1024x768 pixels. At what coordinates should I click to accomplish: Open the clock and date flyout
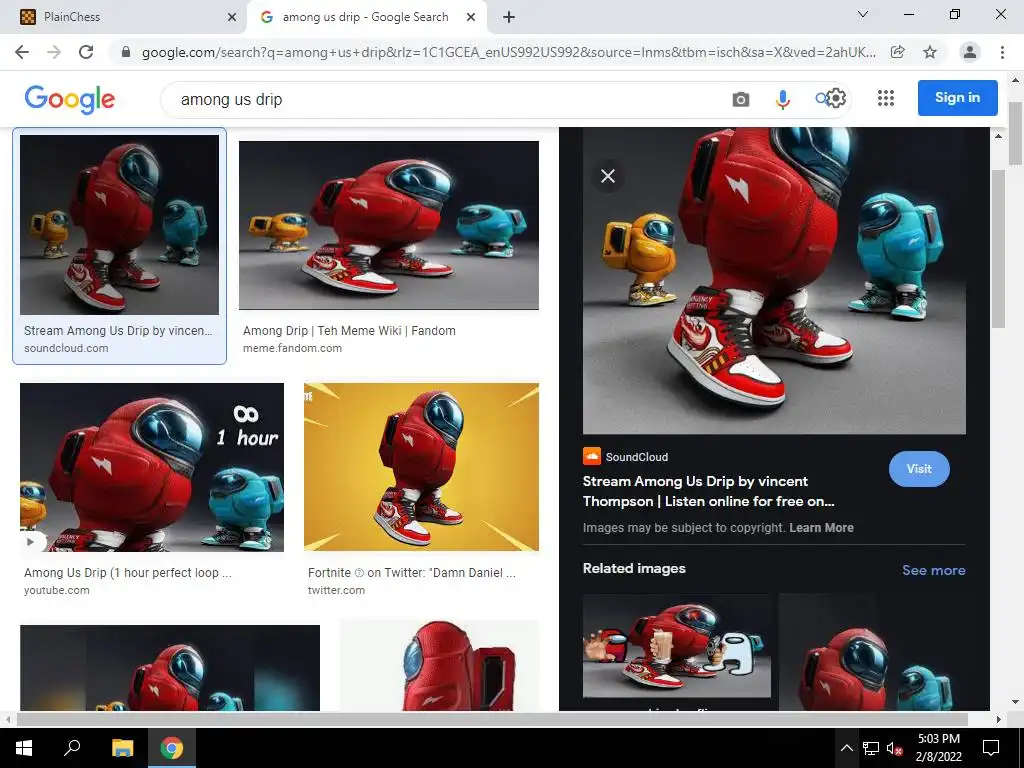[939, 748]
